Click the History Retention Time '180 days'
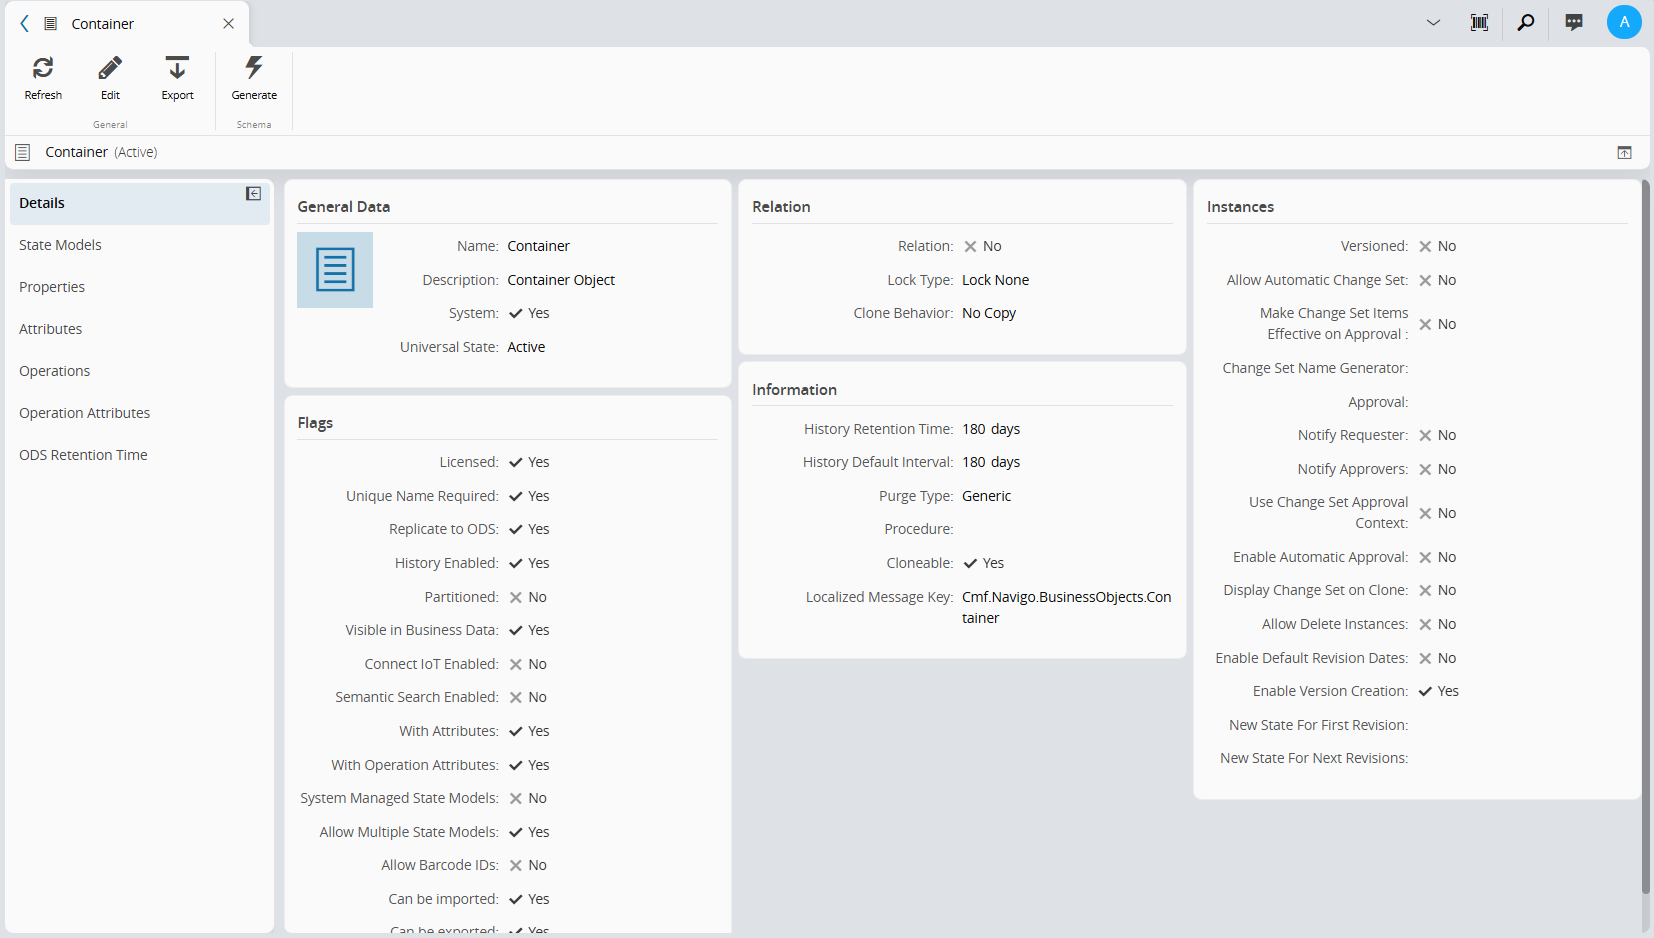The image size is (1654, 938). (991, 429)
